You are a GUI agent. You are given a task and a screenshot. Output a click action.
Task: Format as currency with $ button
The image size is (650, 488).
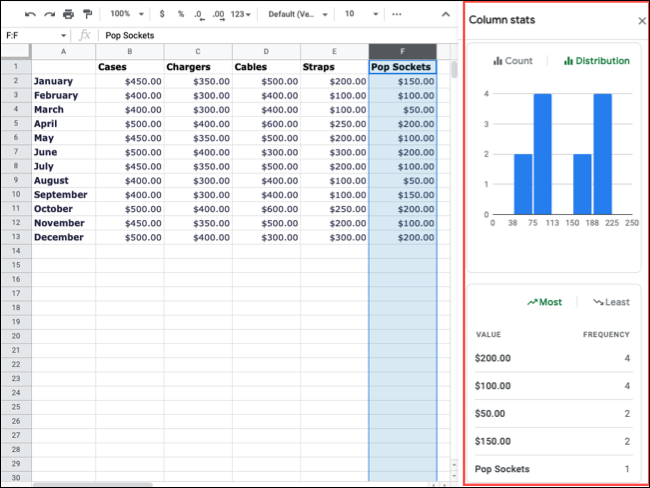pyautogui.click(x=162, y=14)
